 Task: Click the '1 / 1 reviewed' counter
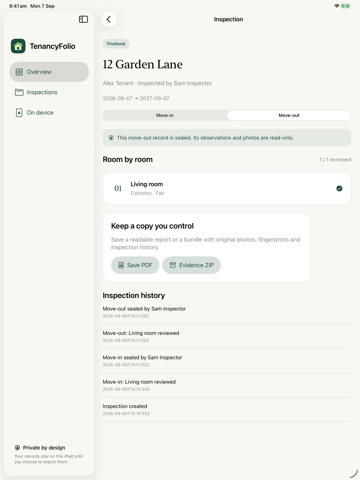point(335,160)
